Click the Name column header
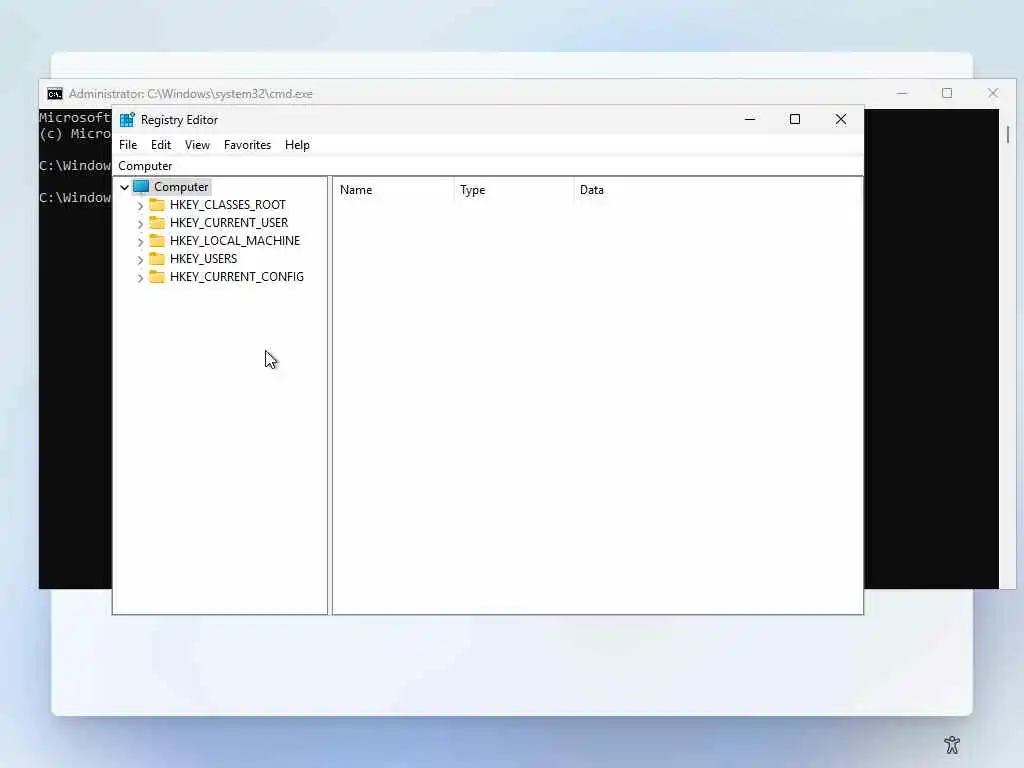Image resolution: width=1024 pixels, height=768 pixels. [394, 190]
